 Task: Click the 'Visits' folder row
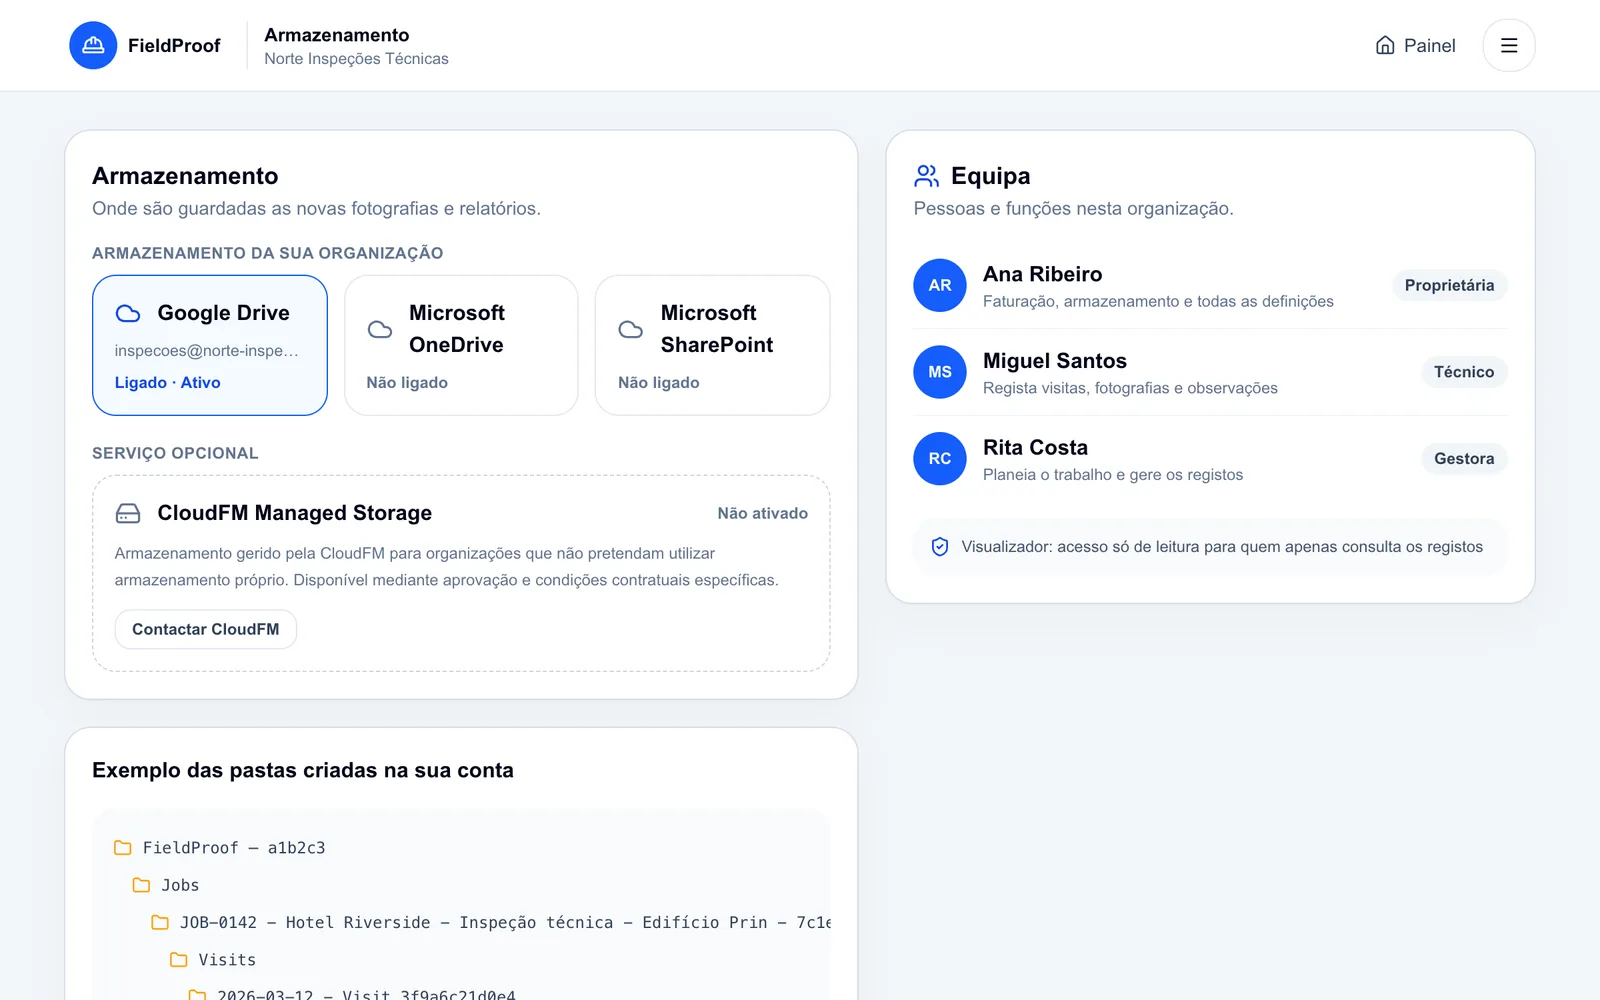tap(213, 960)
